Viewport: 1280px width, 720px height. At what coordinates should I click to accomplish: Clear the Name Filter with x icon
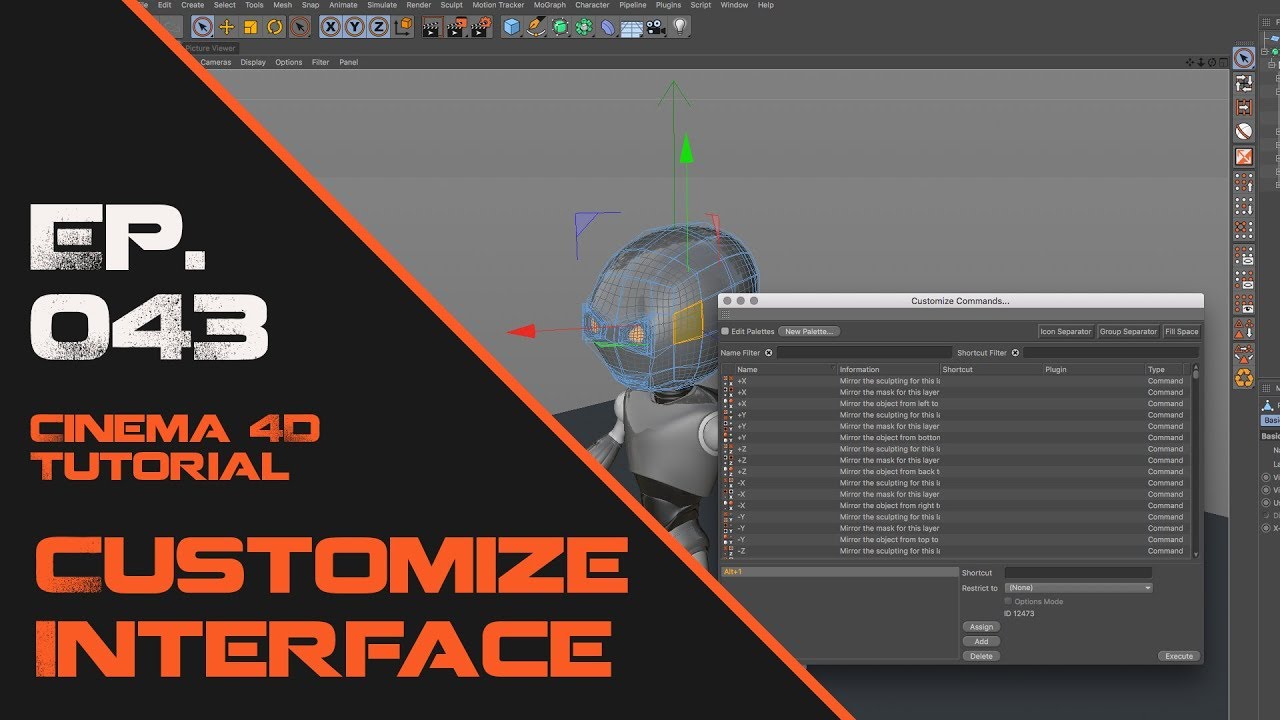tap(768, 353)
